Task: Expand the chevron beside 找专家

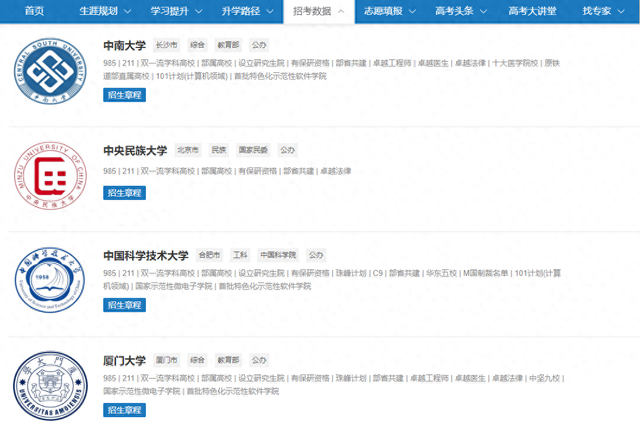Action: click(x=621, y=11)
